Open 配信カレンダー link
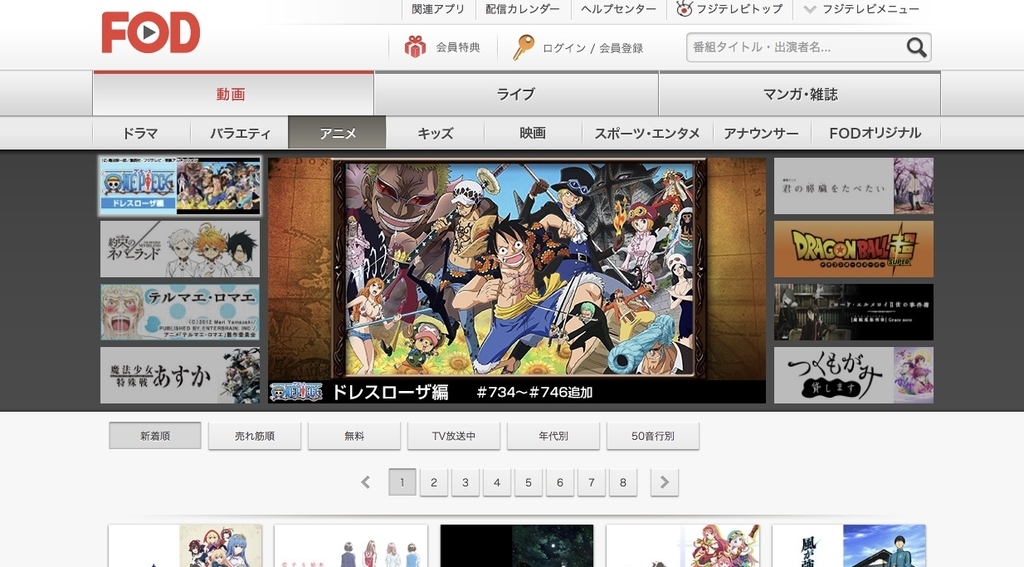The width and height of the screenshot is (1024, 567). tap(522, 9)
